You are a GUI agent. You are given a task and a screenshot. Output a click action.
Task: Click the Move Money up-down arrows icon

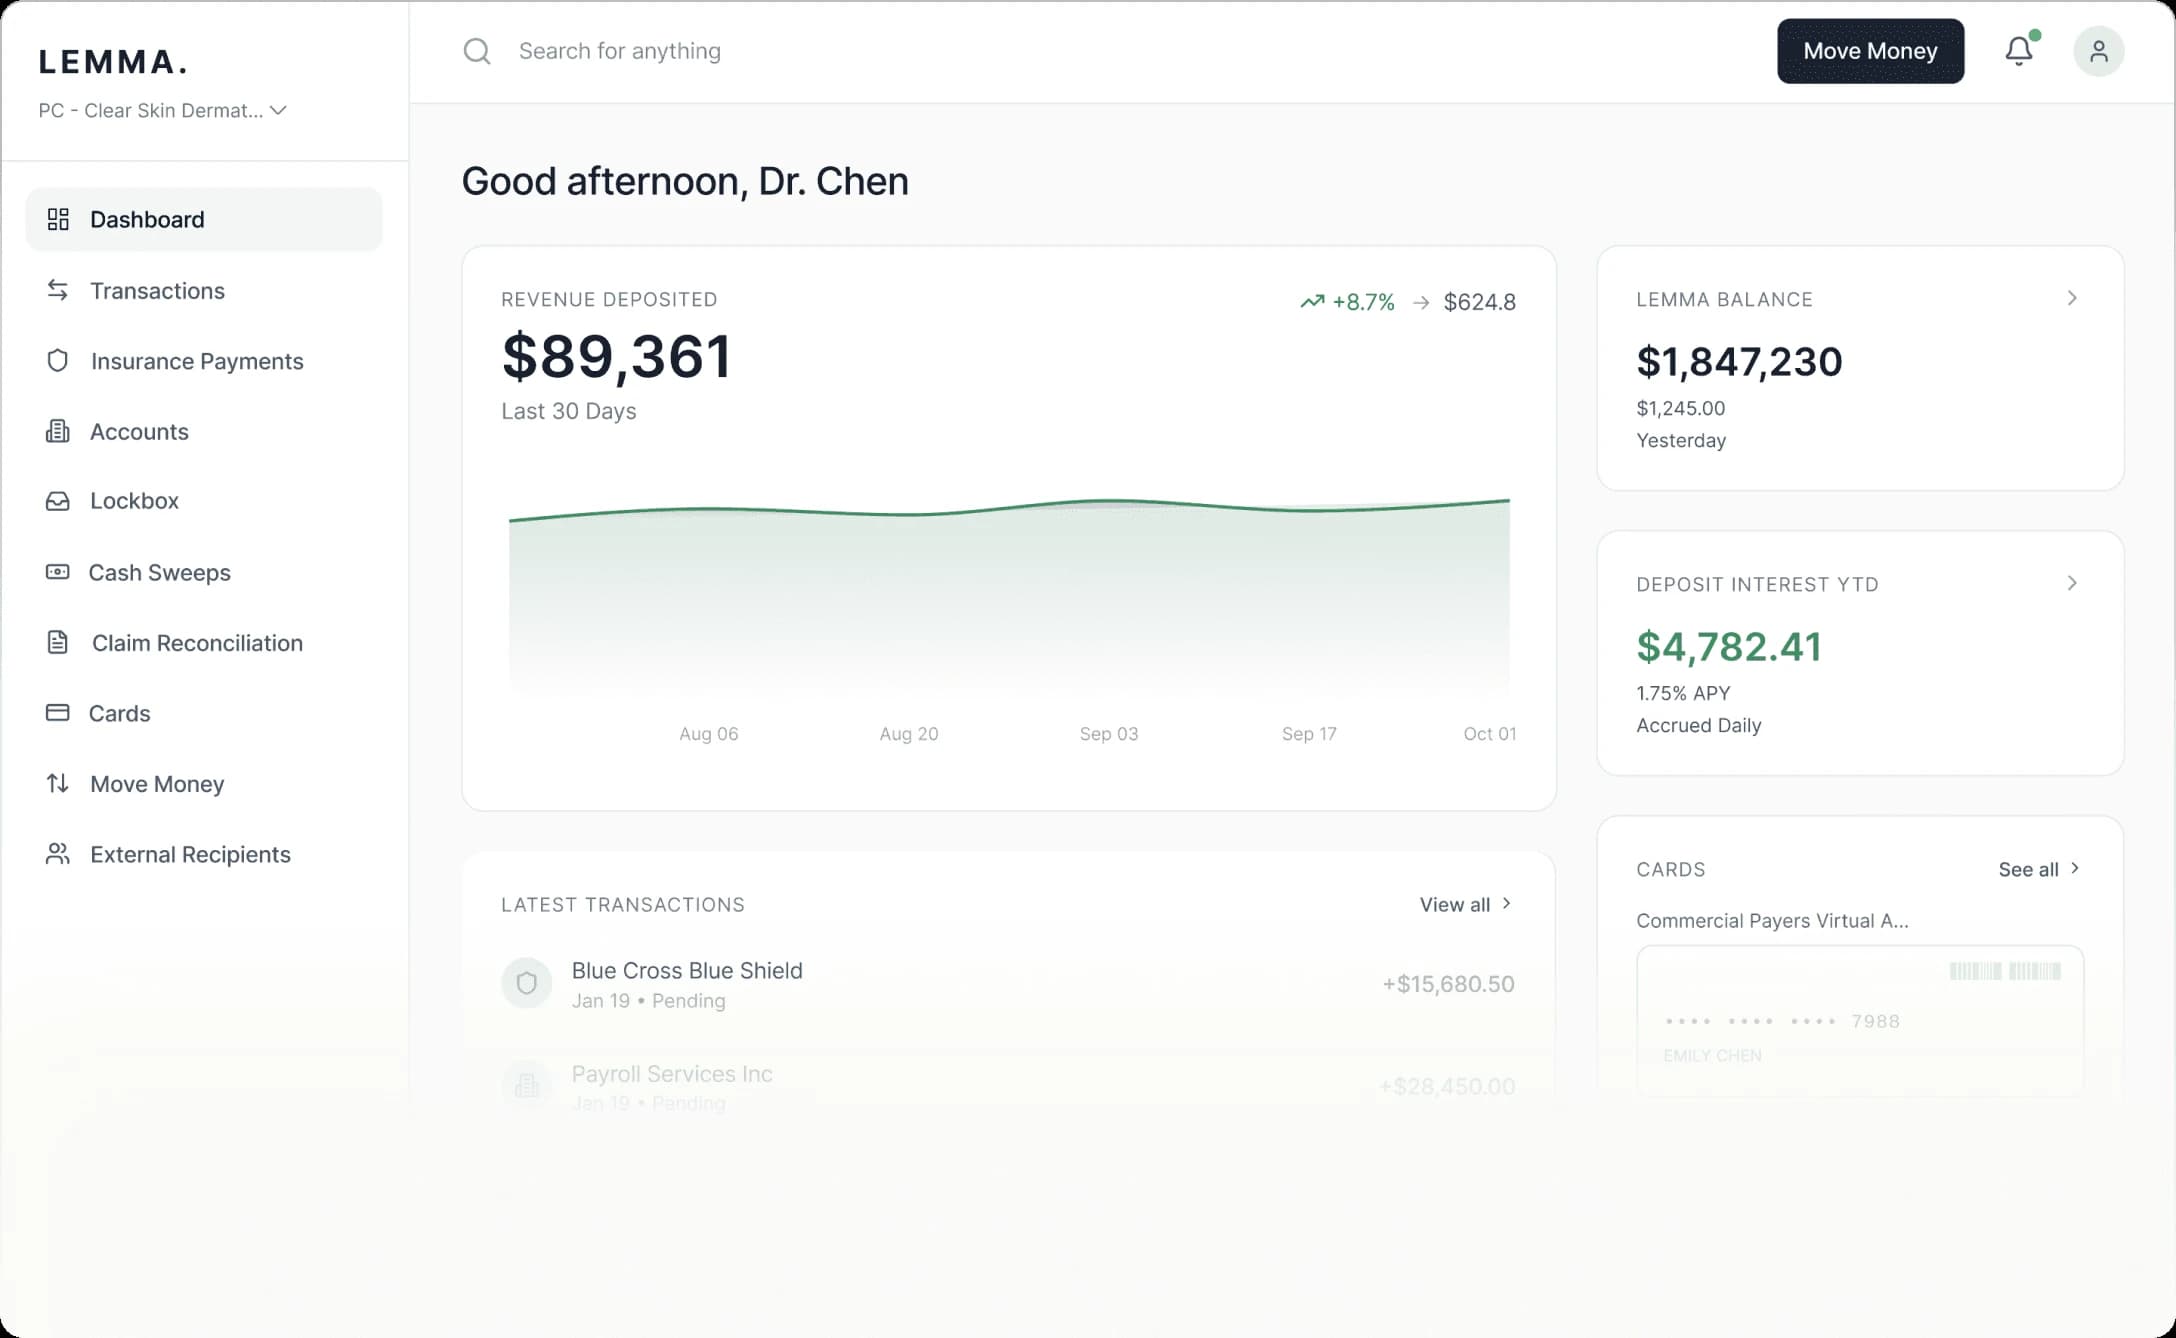click(x=58, y=783)
